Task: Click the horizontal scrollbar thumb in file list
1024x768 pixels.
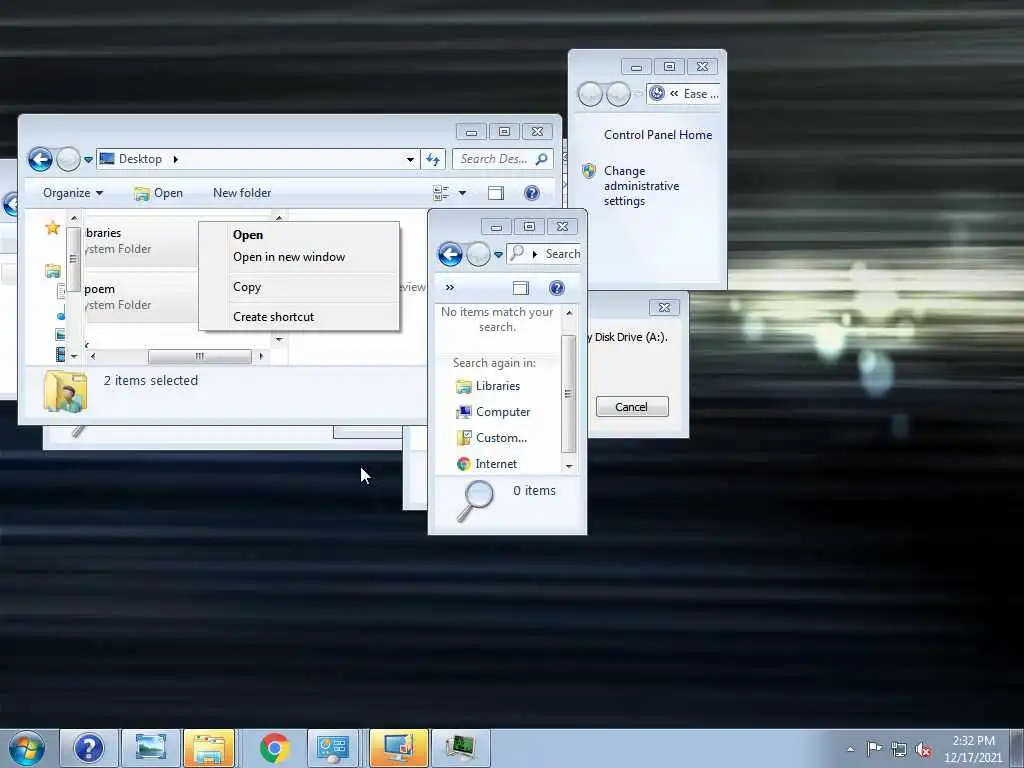Action: point(199,356)
